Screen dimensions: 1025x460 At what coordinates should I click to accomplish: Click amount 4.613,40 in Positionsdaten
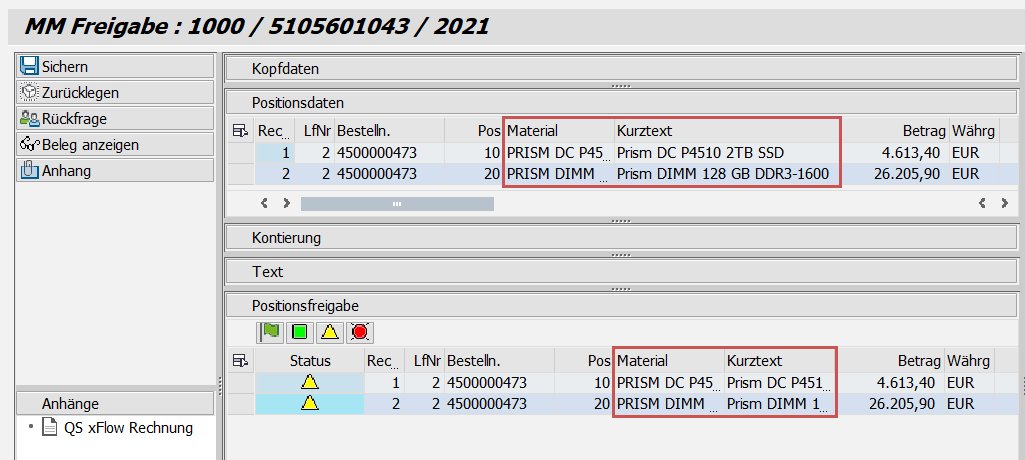coord(894,153)
